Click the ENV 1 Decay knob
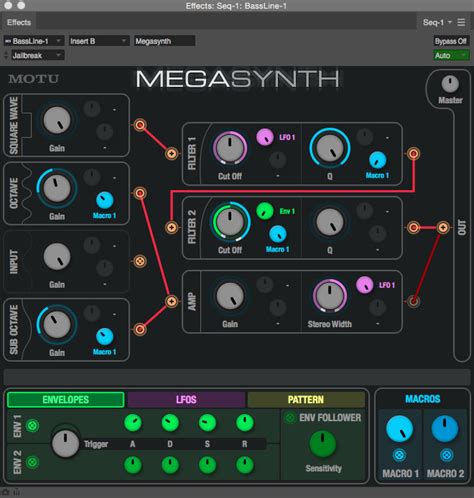Screen dimensions: 474x498 pos(170,423)
